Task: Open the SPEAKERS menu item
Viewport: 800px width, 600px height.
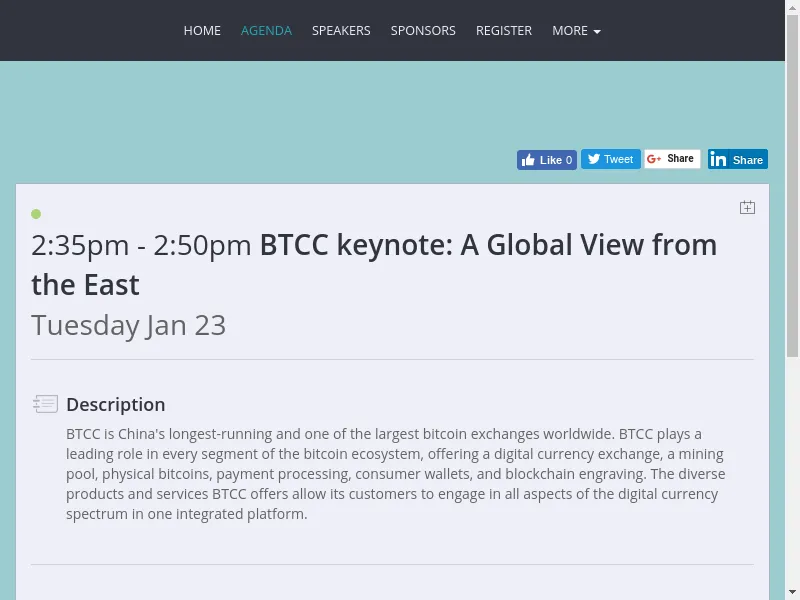Action: pyautogui.click(x=341, y=31)
